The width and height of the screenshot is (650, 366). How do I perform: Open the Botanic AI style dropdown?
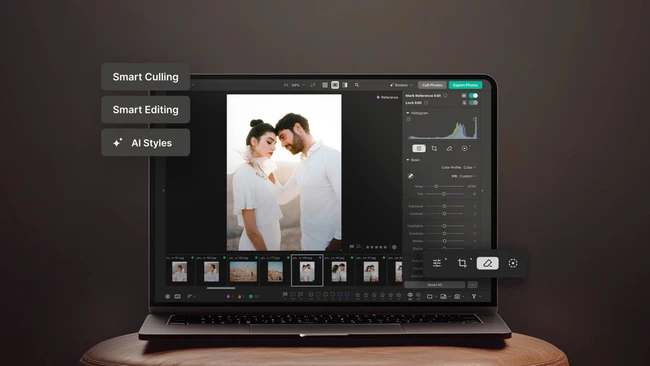401,85
